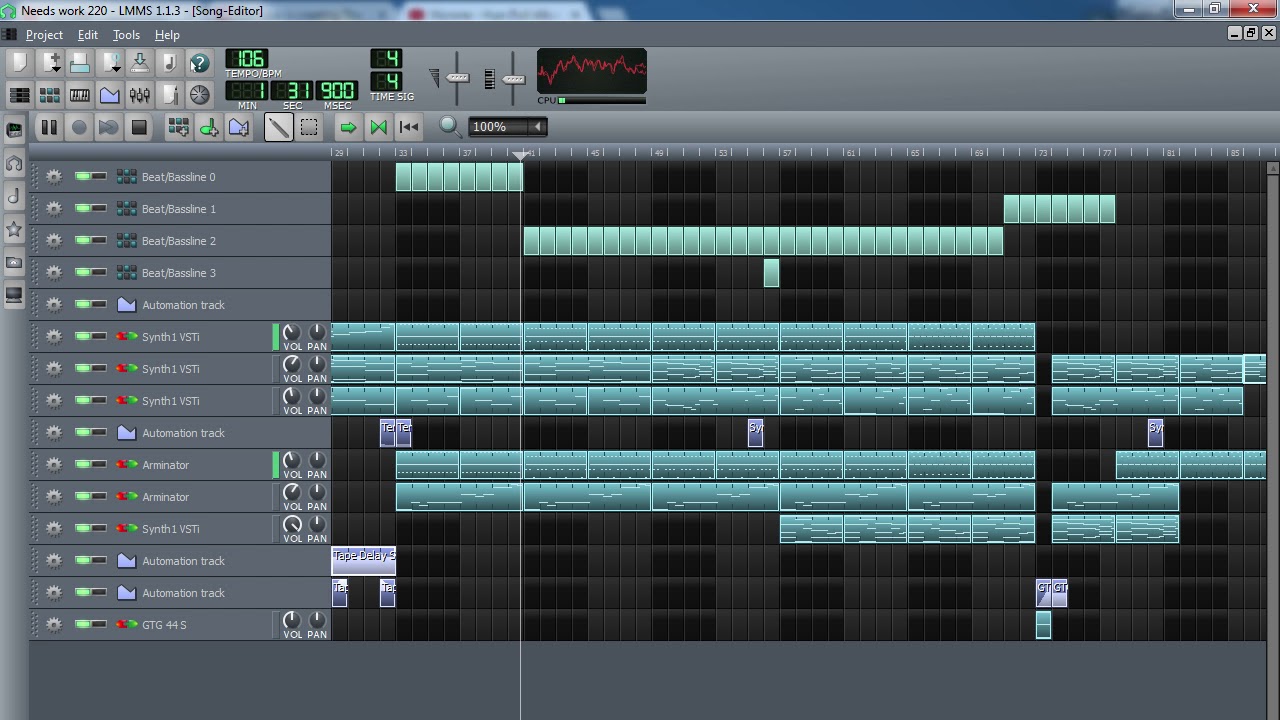Open Beat/Bassline 2 track gear menu
Image resolution: width=1280 pixels, height=720 pixels.
click(54, 240)
